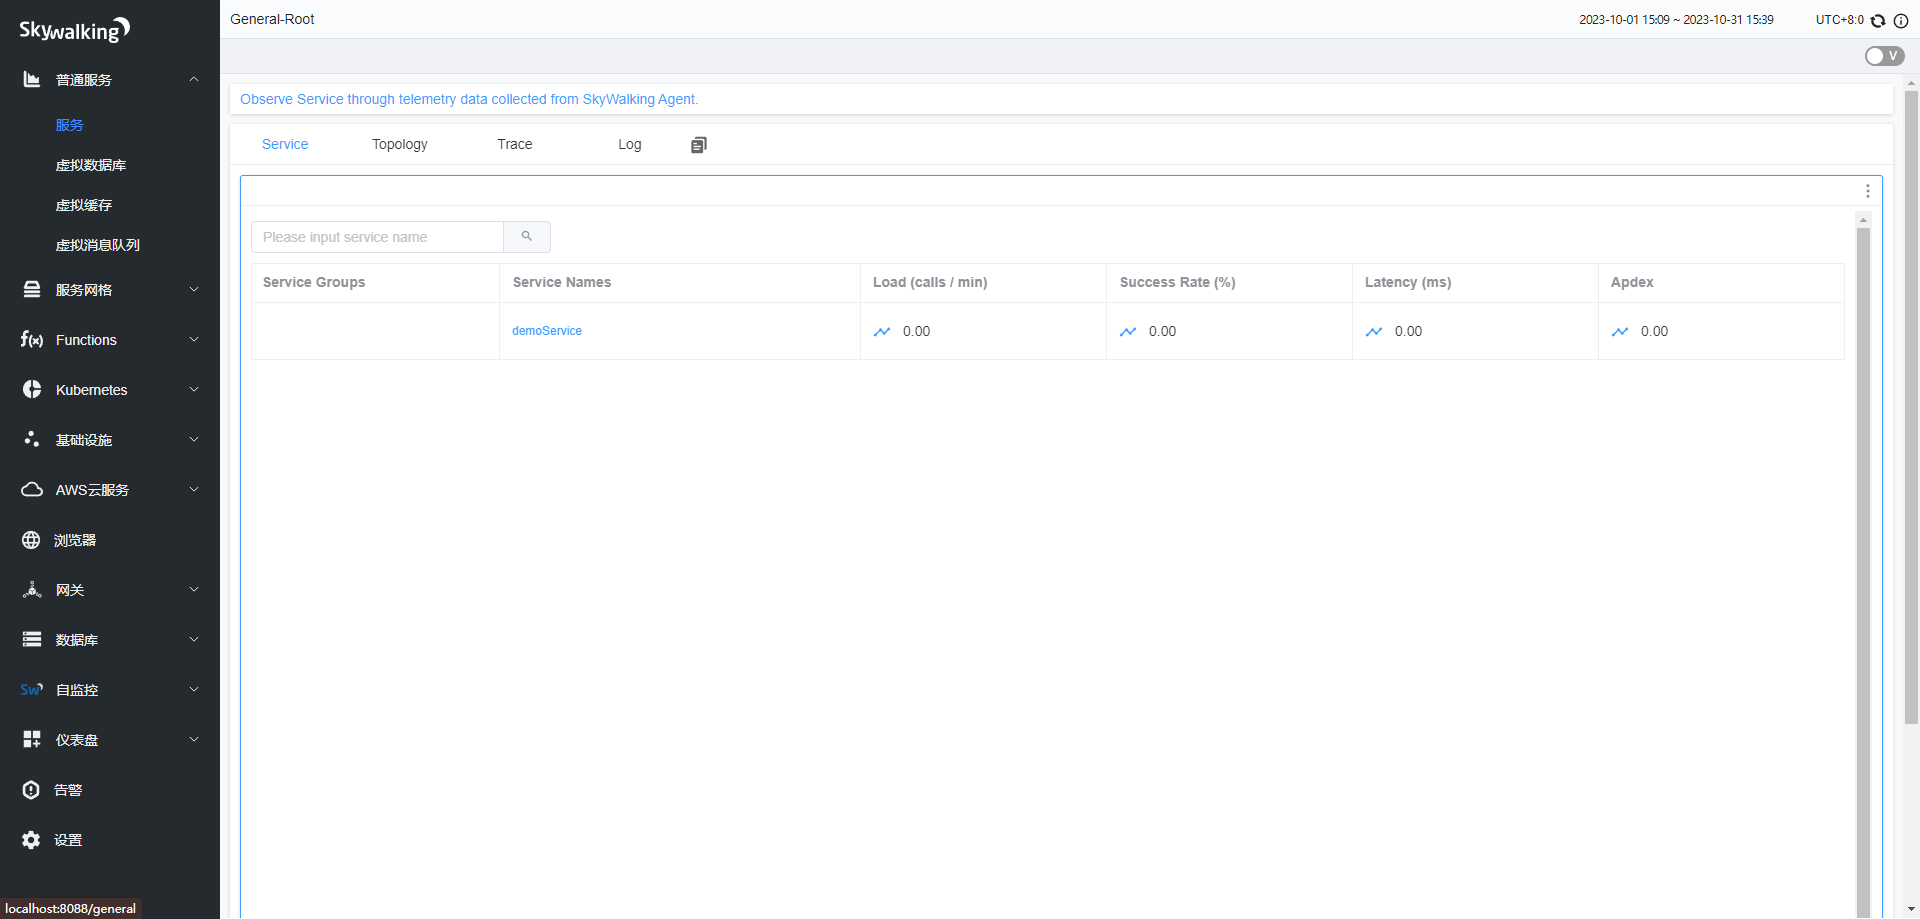Click the copy icon beside Log tab

(698, 145)
